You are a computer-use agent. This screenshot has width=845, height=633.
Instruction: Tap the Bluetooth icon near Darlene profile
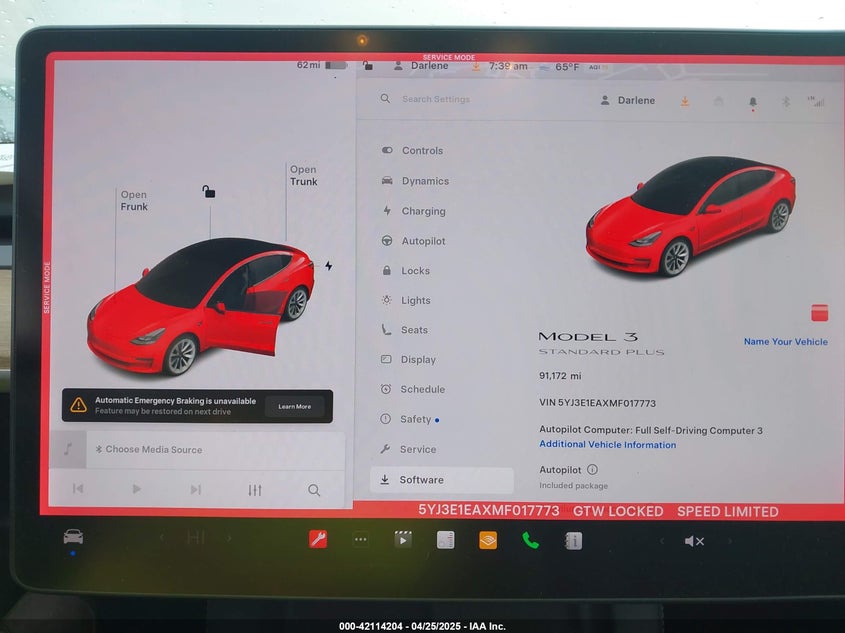coord(784,101)
